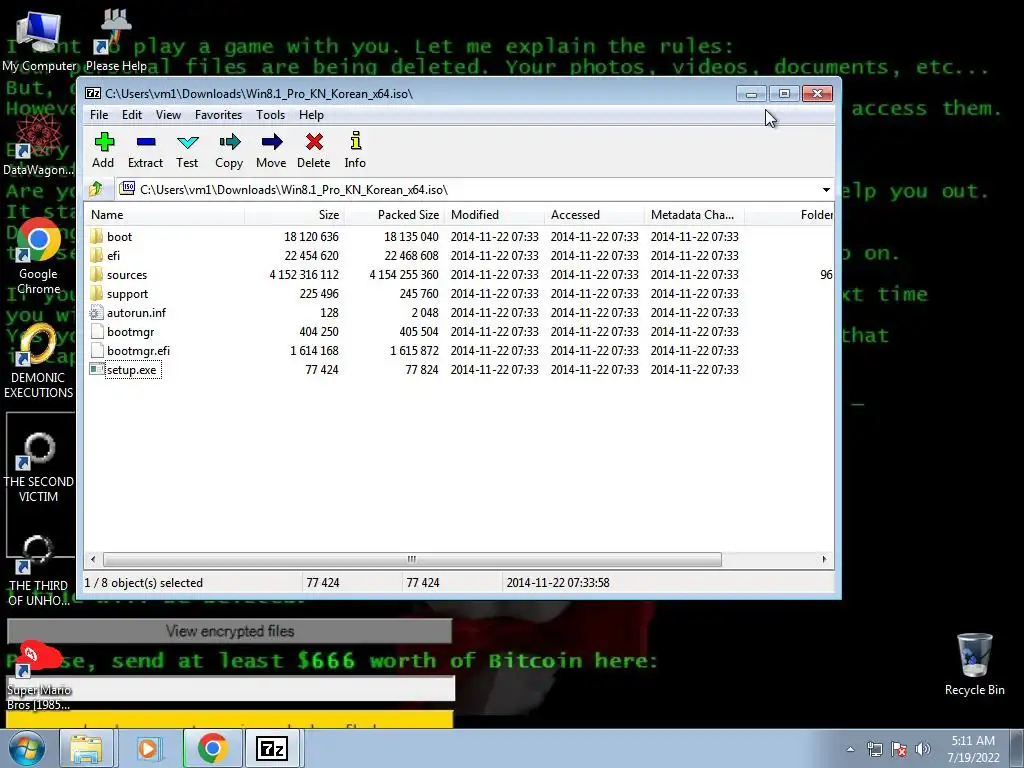Click the Copy toolbar icon
Image resolution: width=1024 pixels, height=768 pixels.
click(229, 142)
